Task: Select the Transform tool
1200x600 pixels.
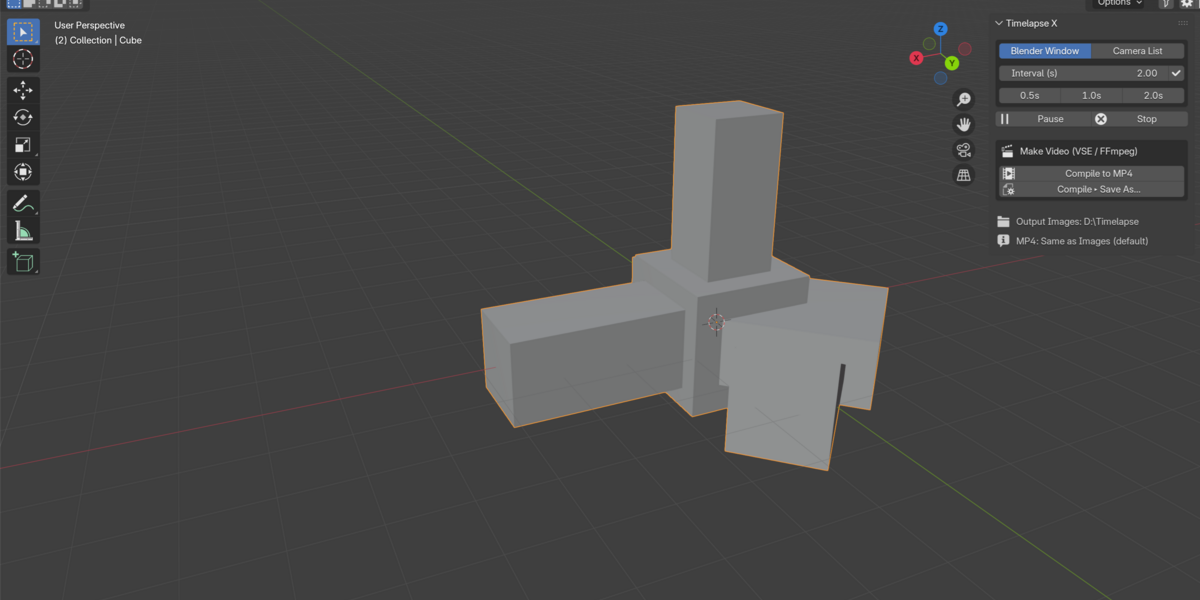Action: pyautogui.click(x=23, y=172)
